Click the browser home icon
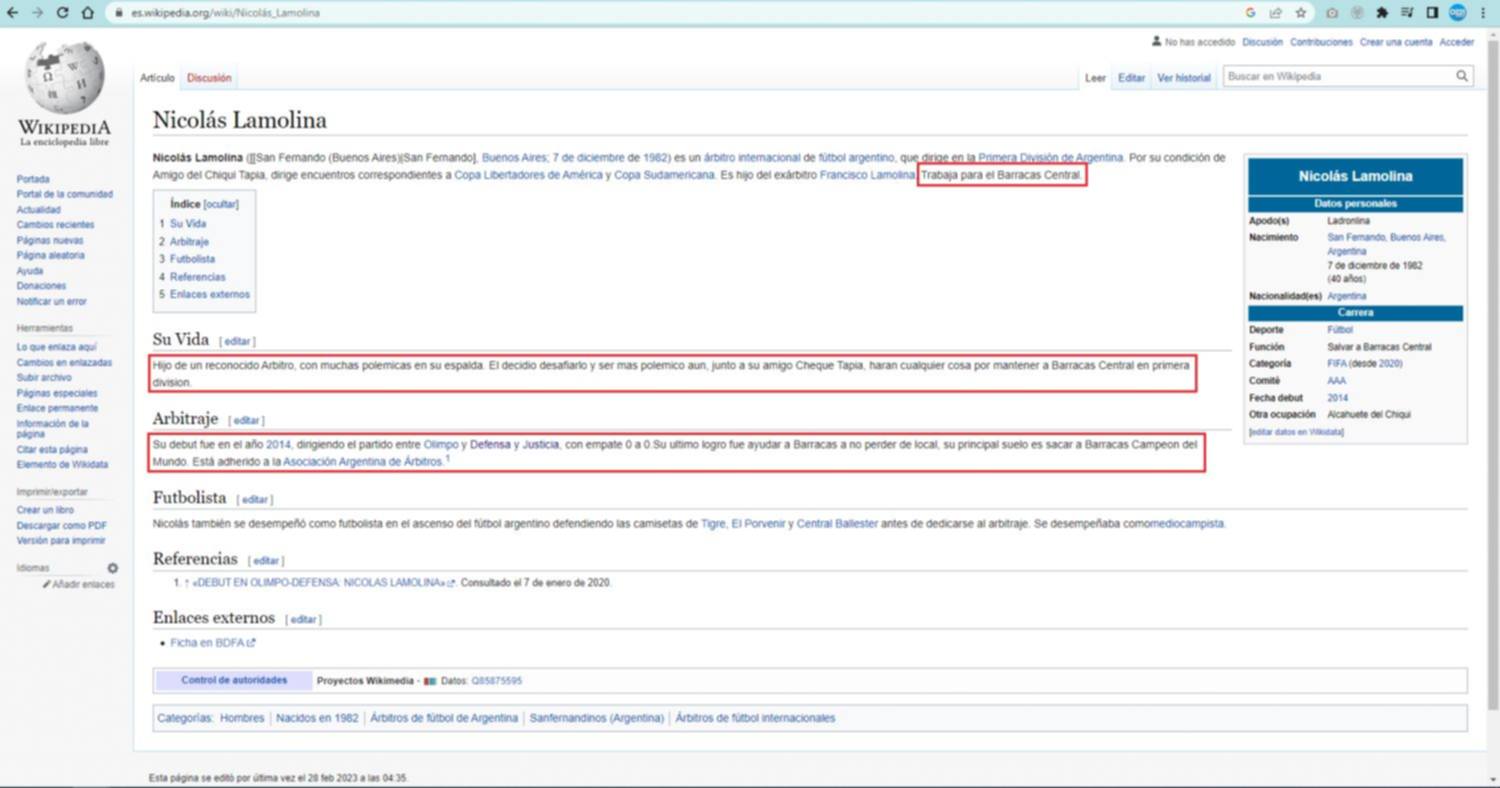Viewport: 1500px width, 788px height. tap(88, 13)
